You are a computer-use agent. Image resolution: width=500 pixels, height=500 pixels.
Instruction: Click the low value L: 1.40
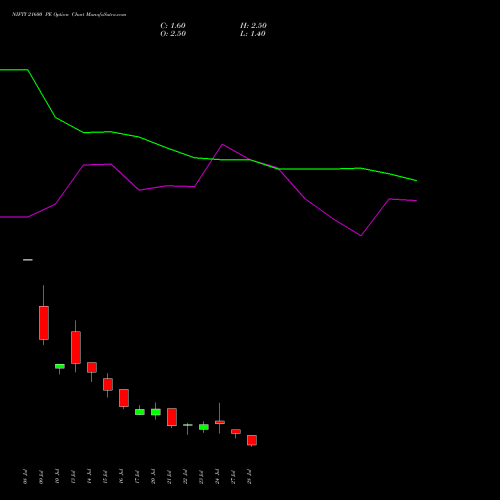(x=253, y=34)
